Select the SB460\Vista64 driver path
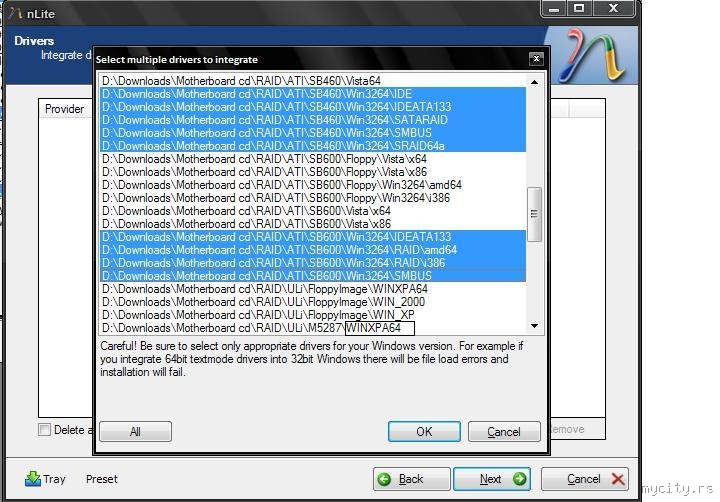The width and height of the screenshot is (720, 502). pyautogui.click(x=313, y=81)
